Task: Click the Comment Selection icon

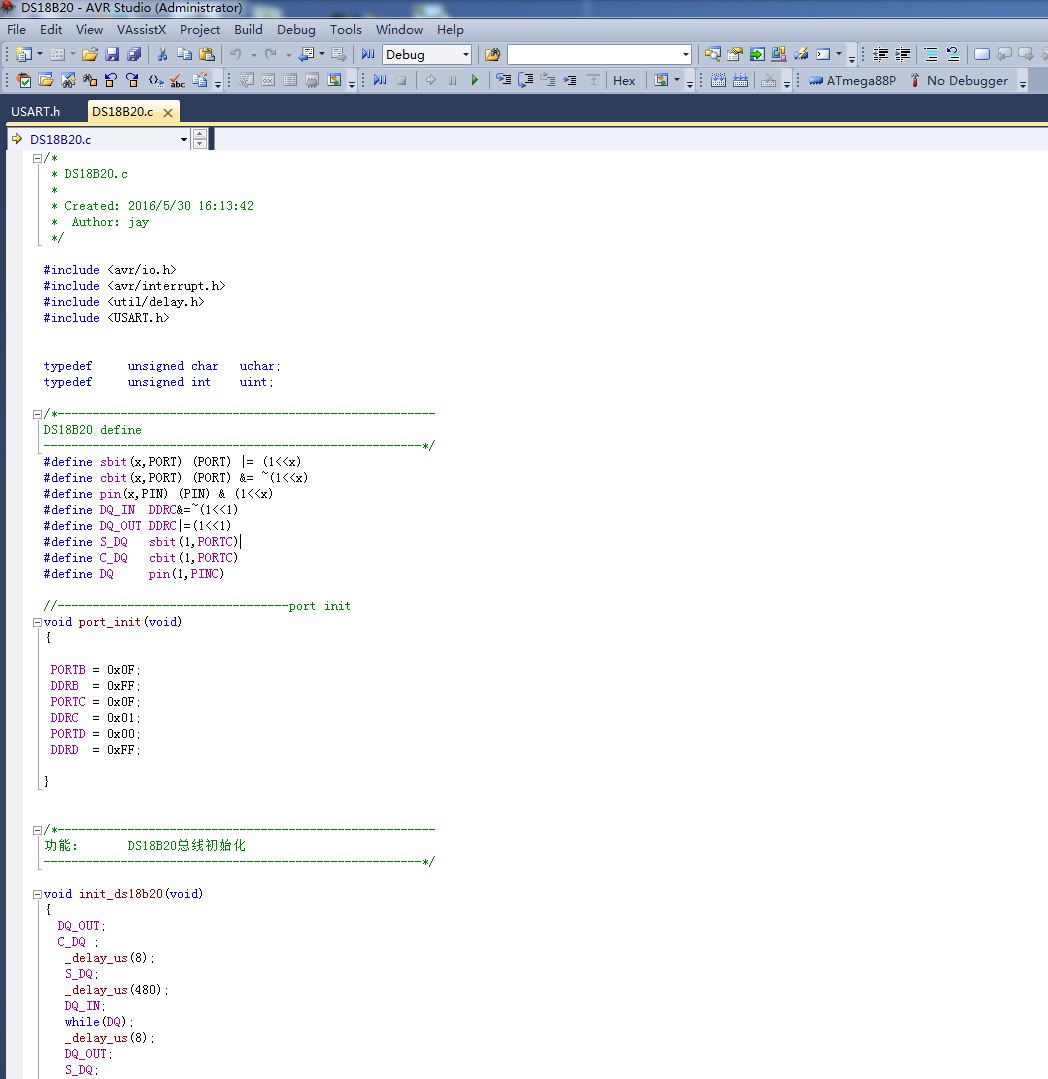Action: [x=931, y=54]
